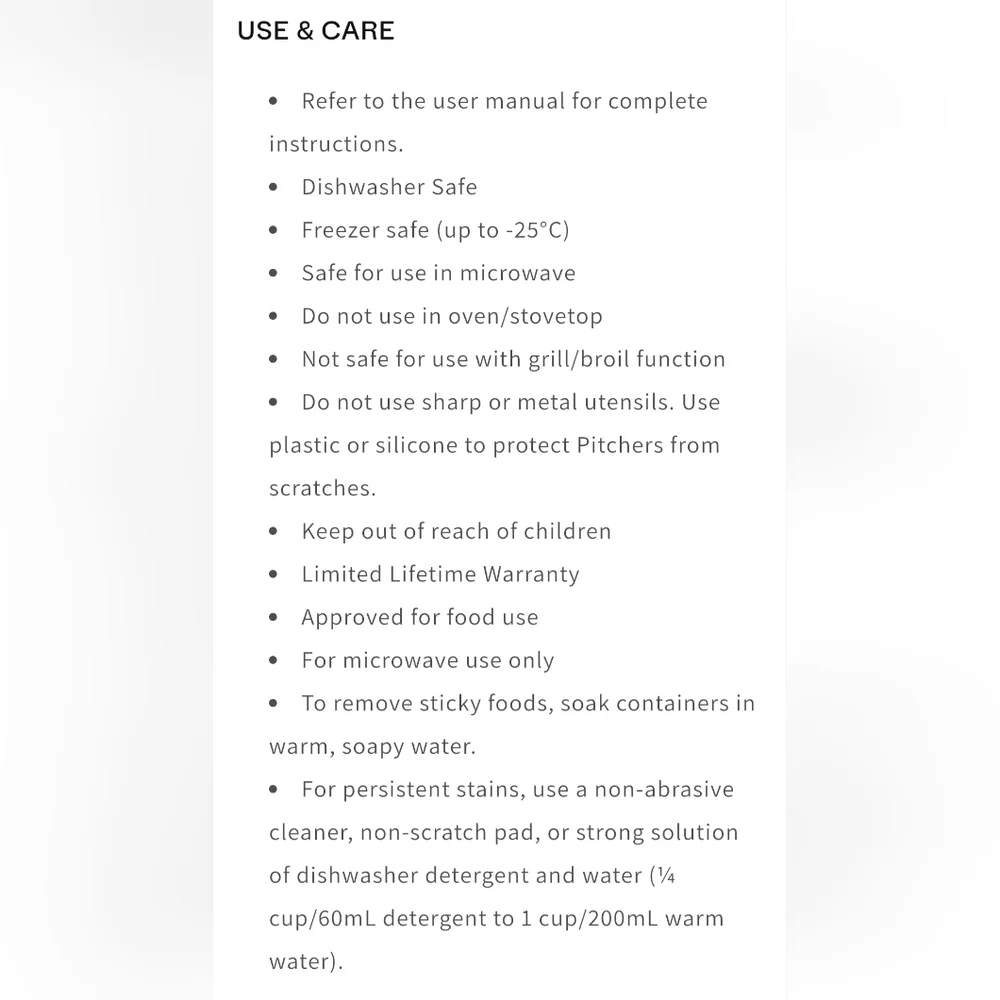Click the USE & CARE heading
This screenshot has width=1000, height=1000.
click(x=316, y=31)
